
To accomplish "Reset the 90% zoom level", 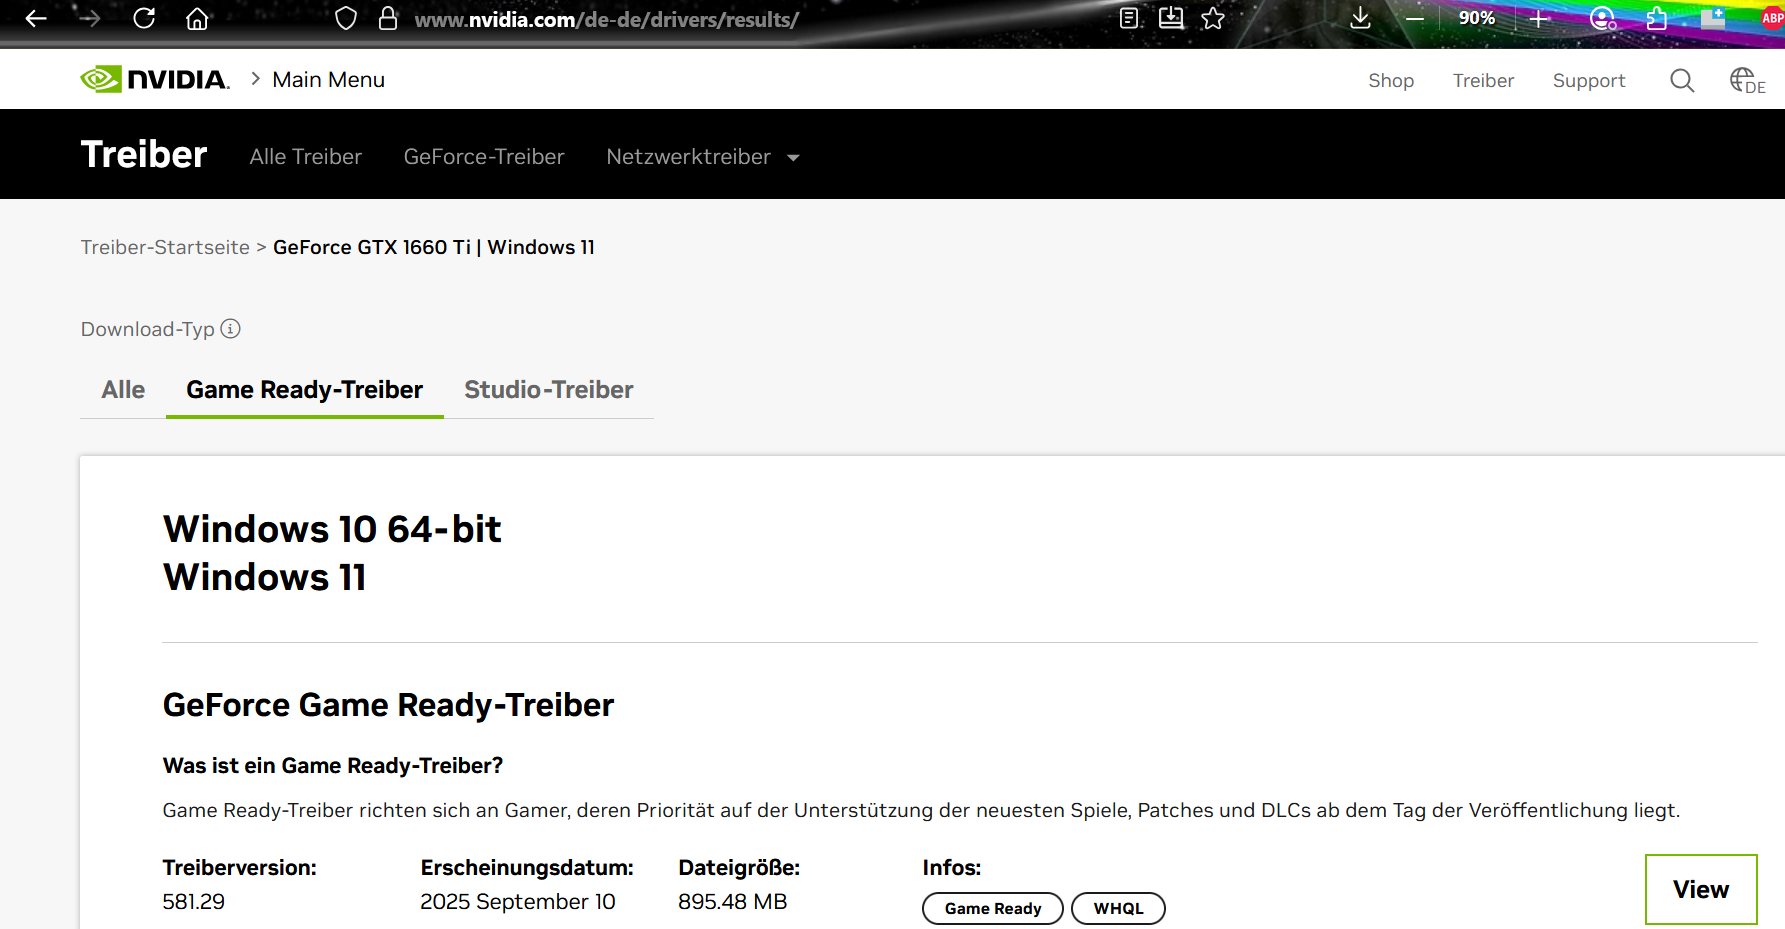I will pyautogui.click(x=1477, y=18).
